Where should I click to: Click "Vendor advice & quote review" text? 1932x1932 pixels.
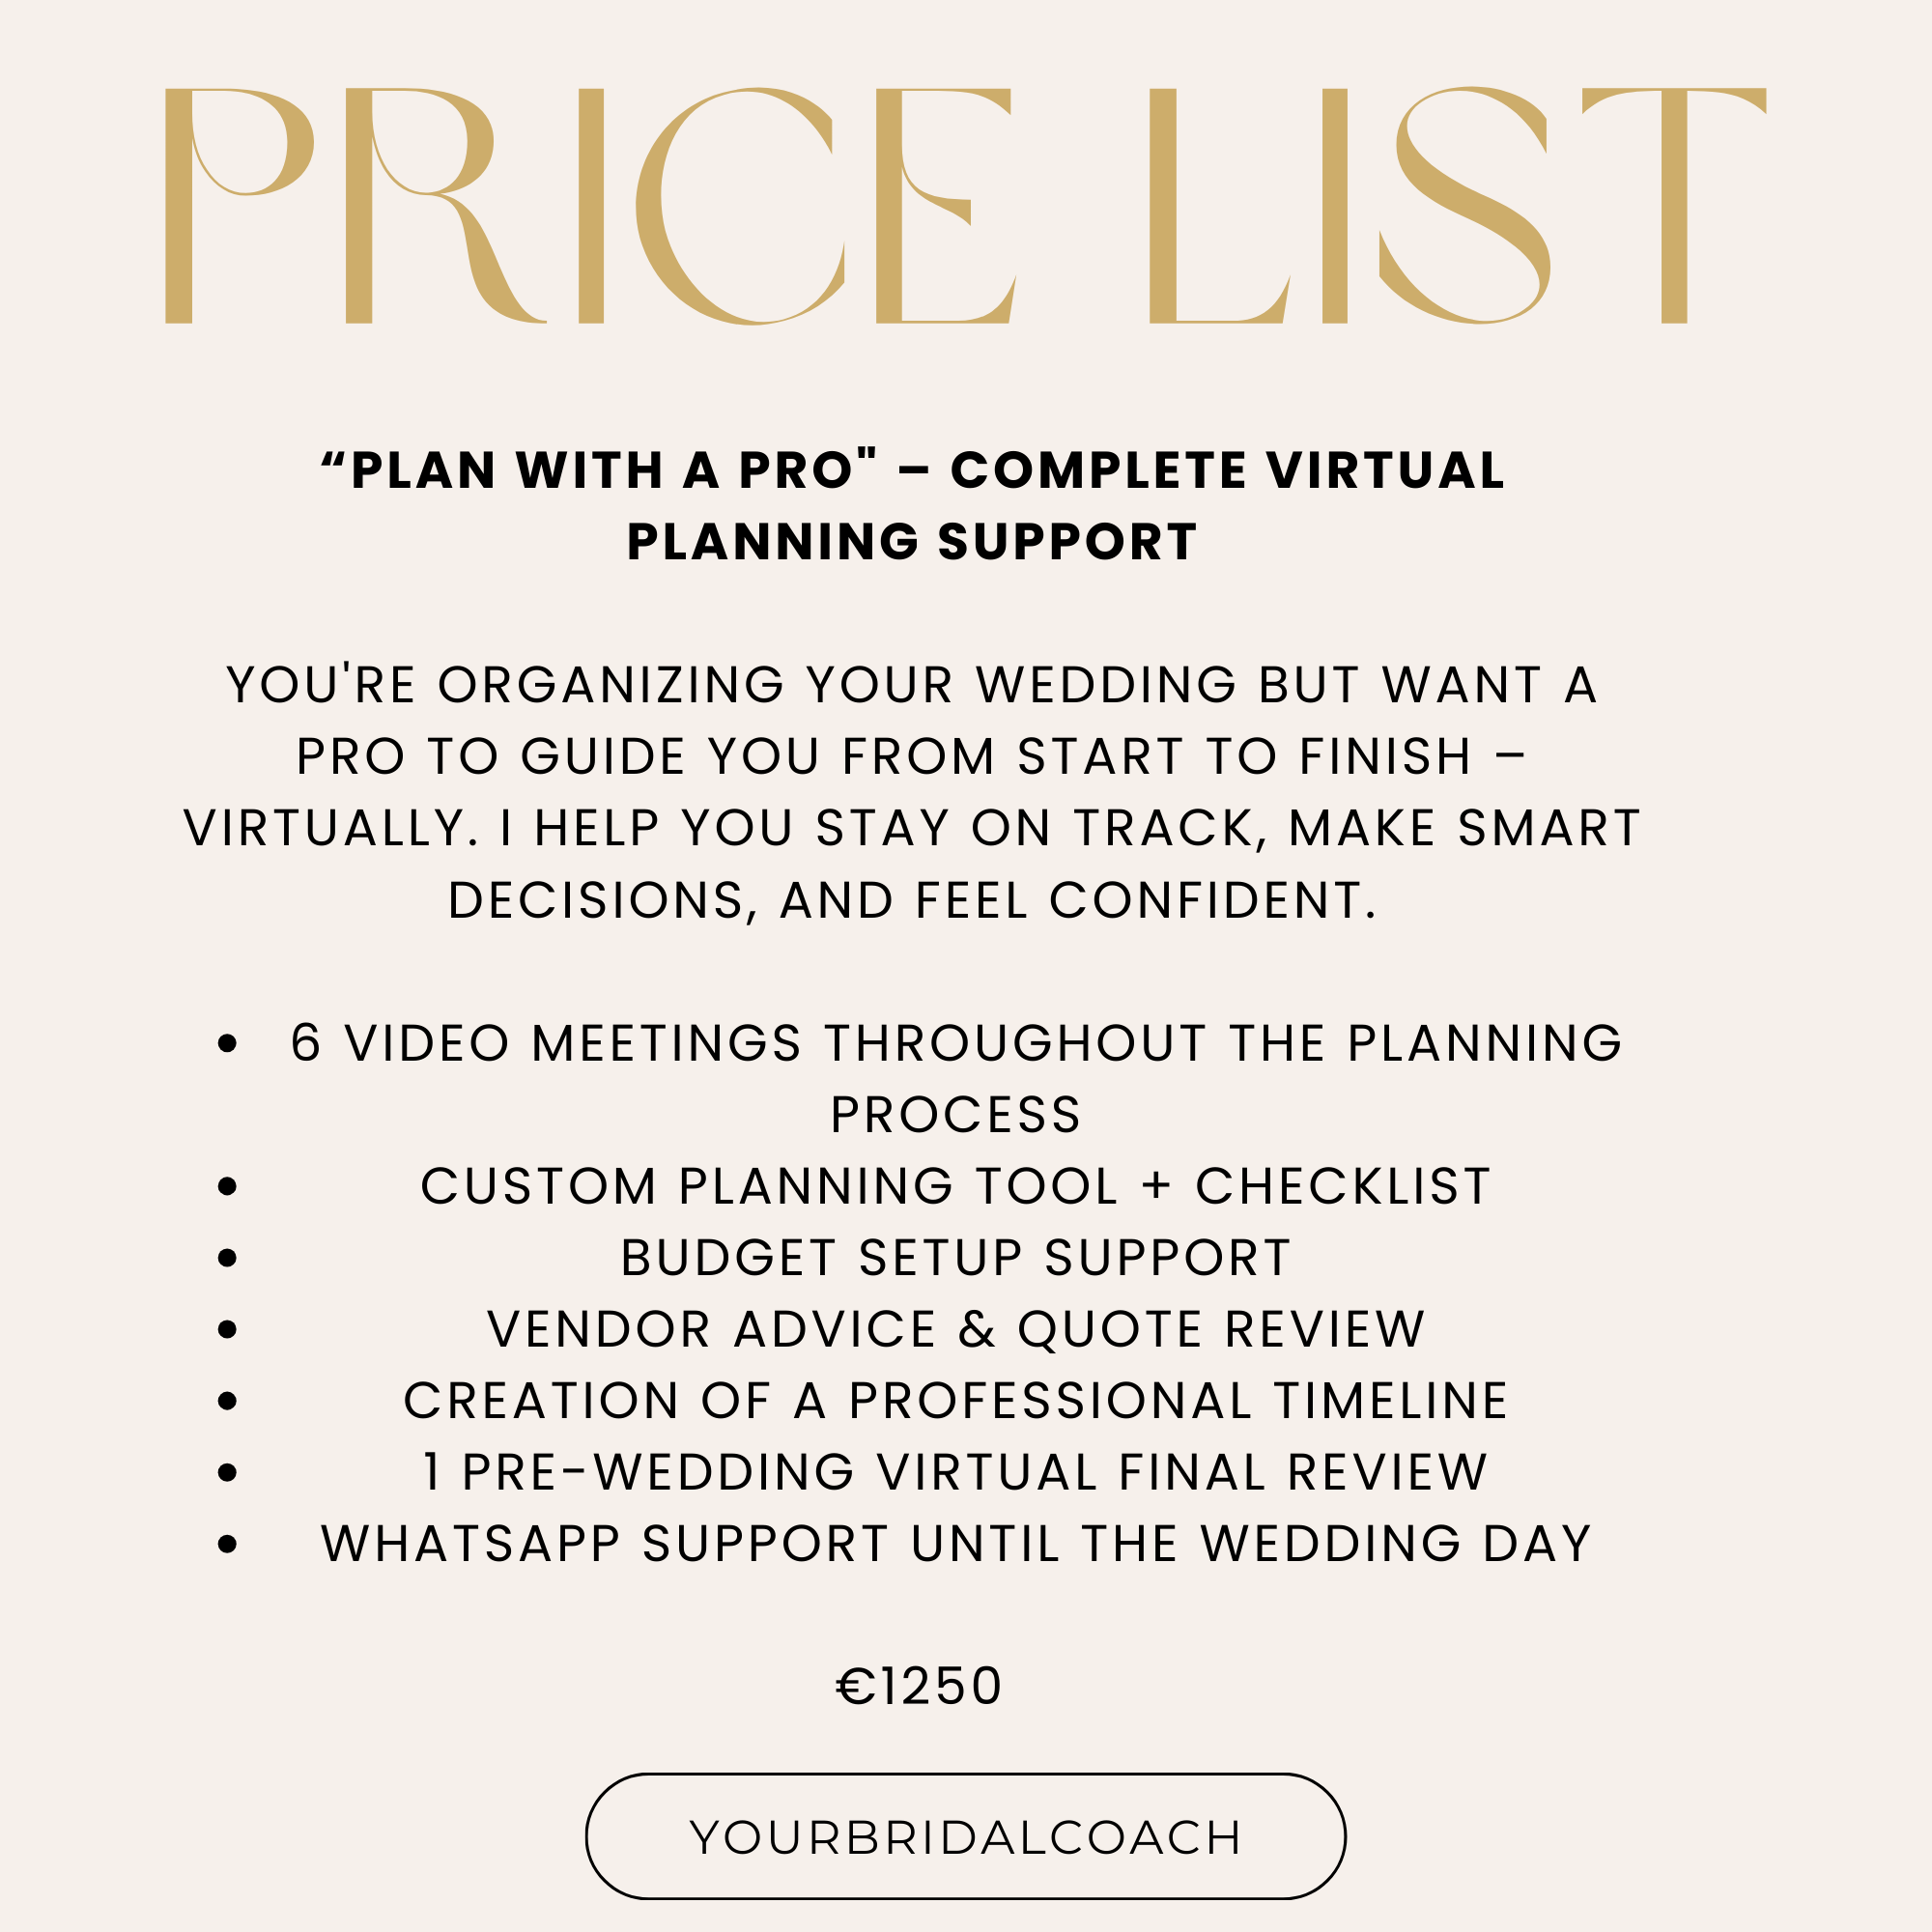click(x=955, y=1329)
